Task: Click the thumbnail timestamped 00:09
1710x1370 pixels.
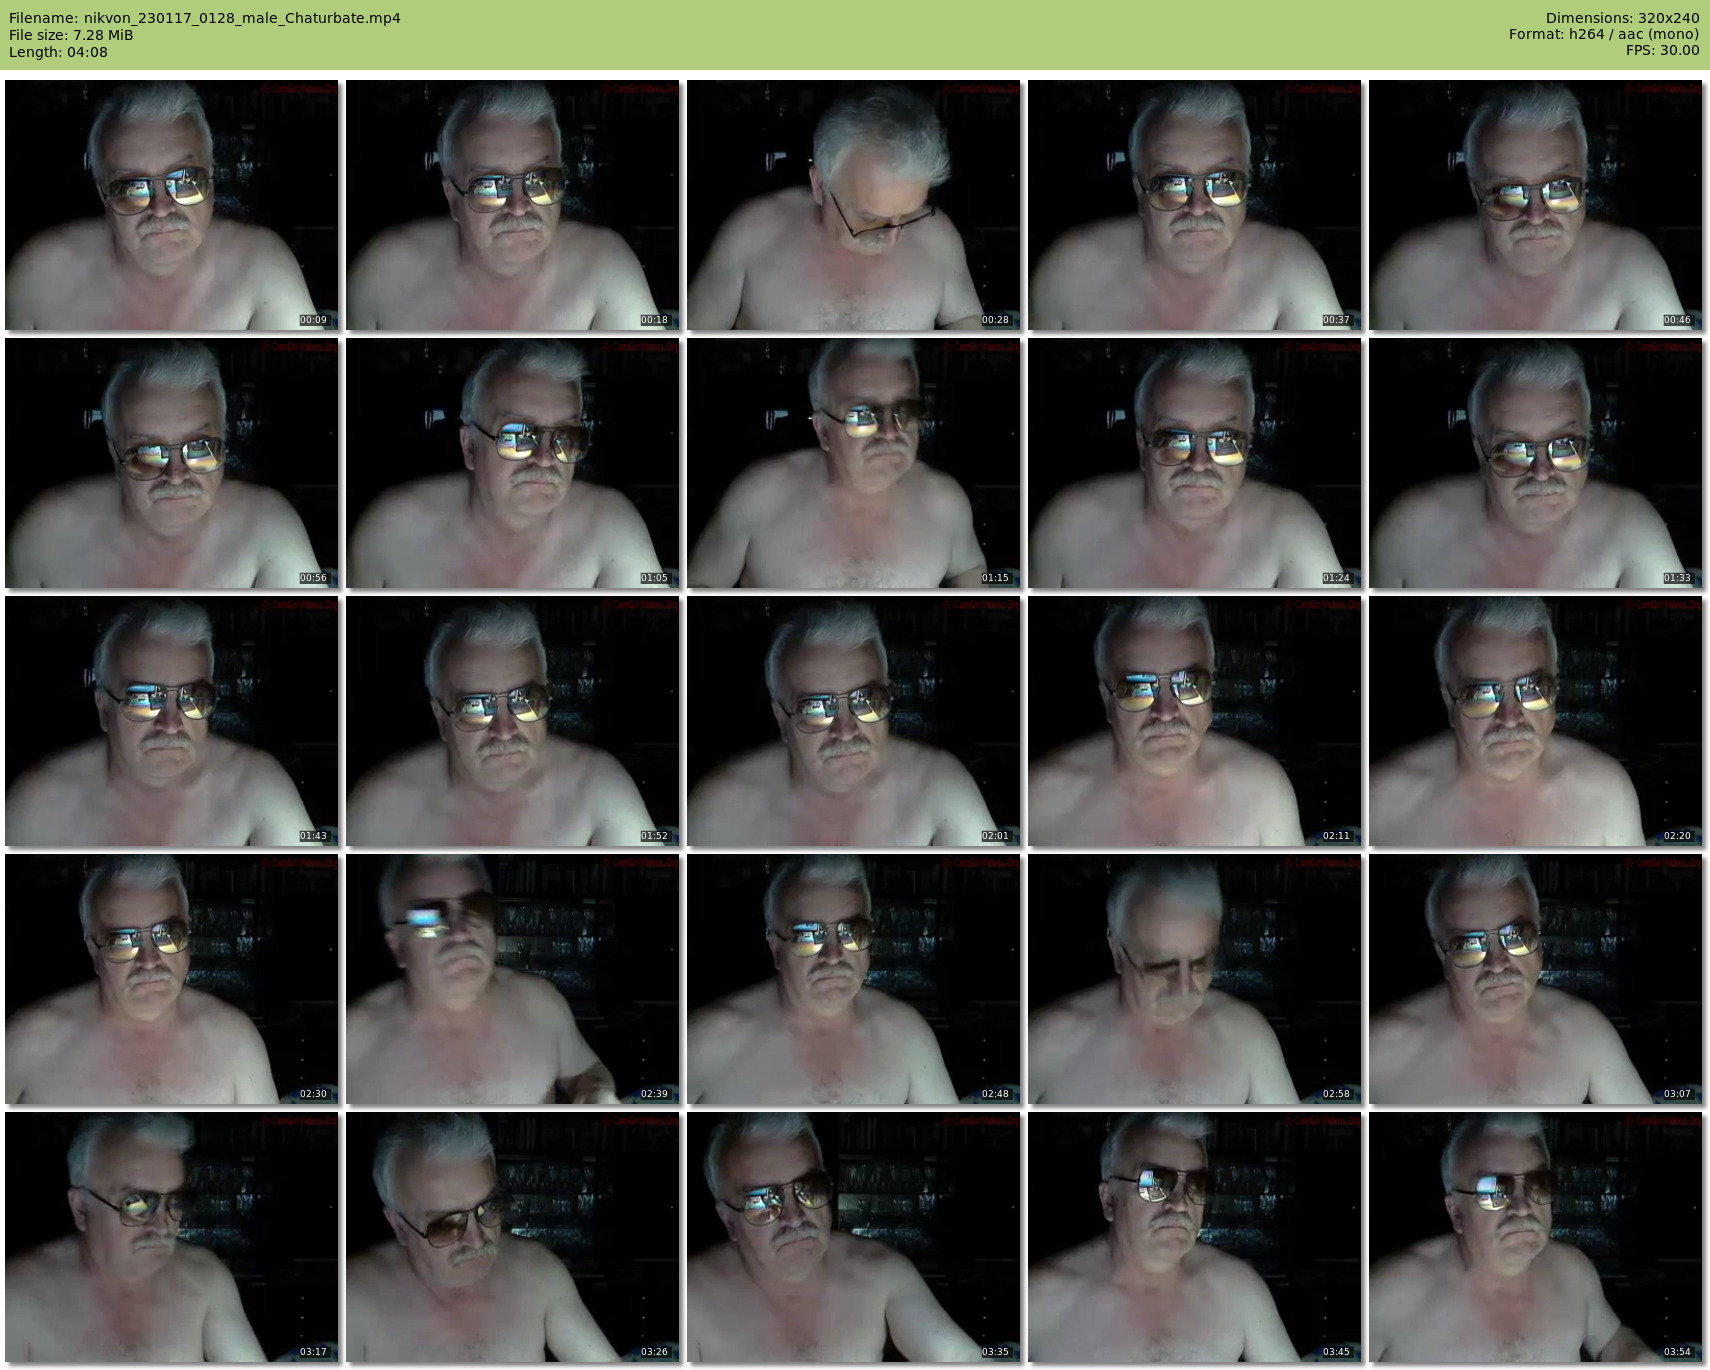Action: coord(171,205)
